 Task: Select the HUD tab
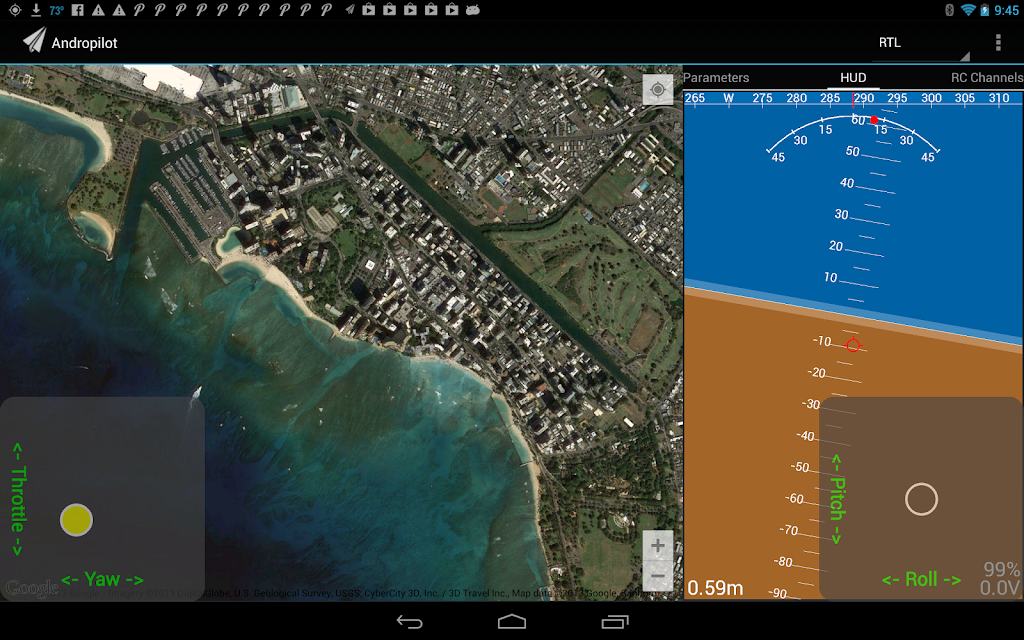click(853, 78)
